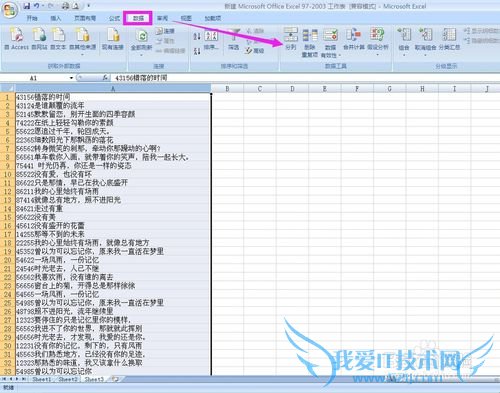The height and width of the screenshot is (393, 500).
Task: Switch to View (视图) ribbon tab
Action: 186,18
